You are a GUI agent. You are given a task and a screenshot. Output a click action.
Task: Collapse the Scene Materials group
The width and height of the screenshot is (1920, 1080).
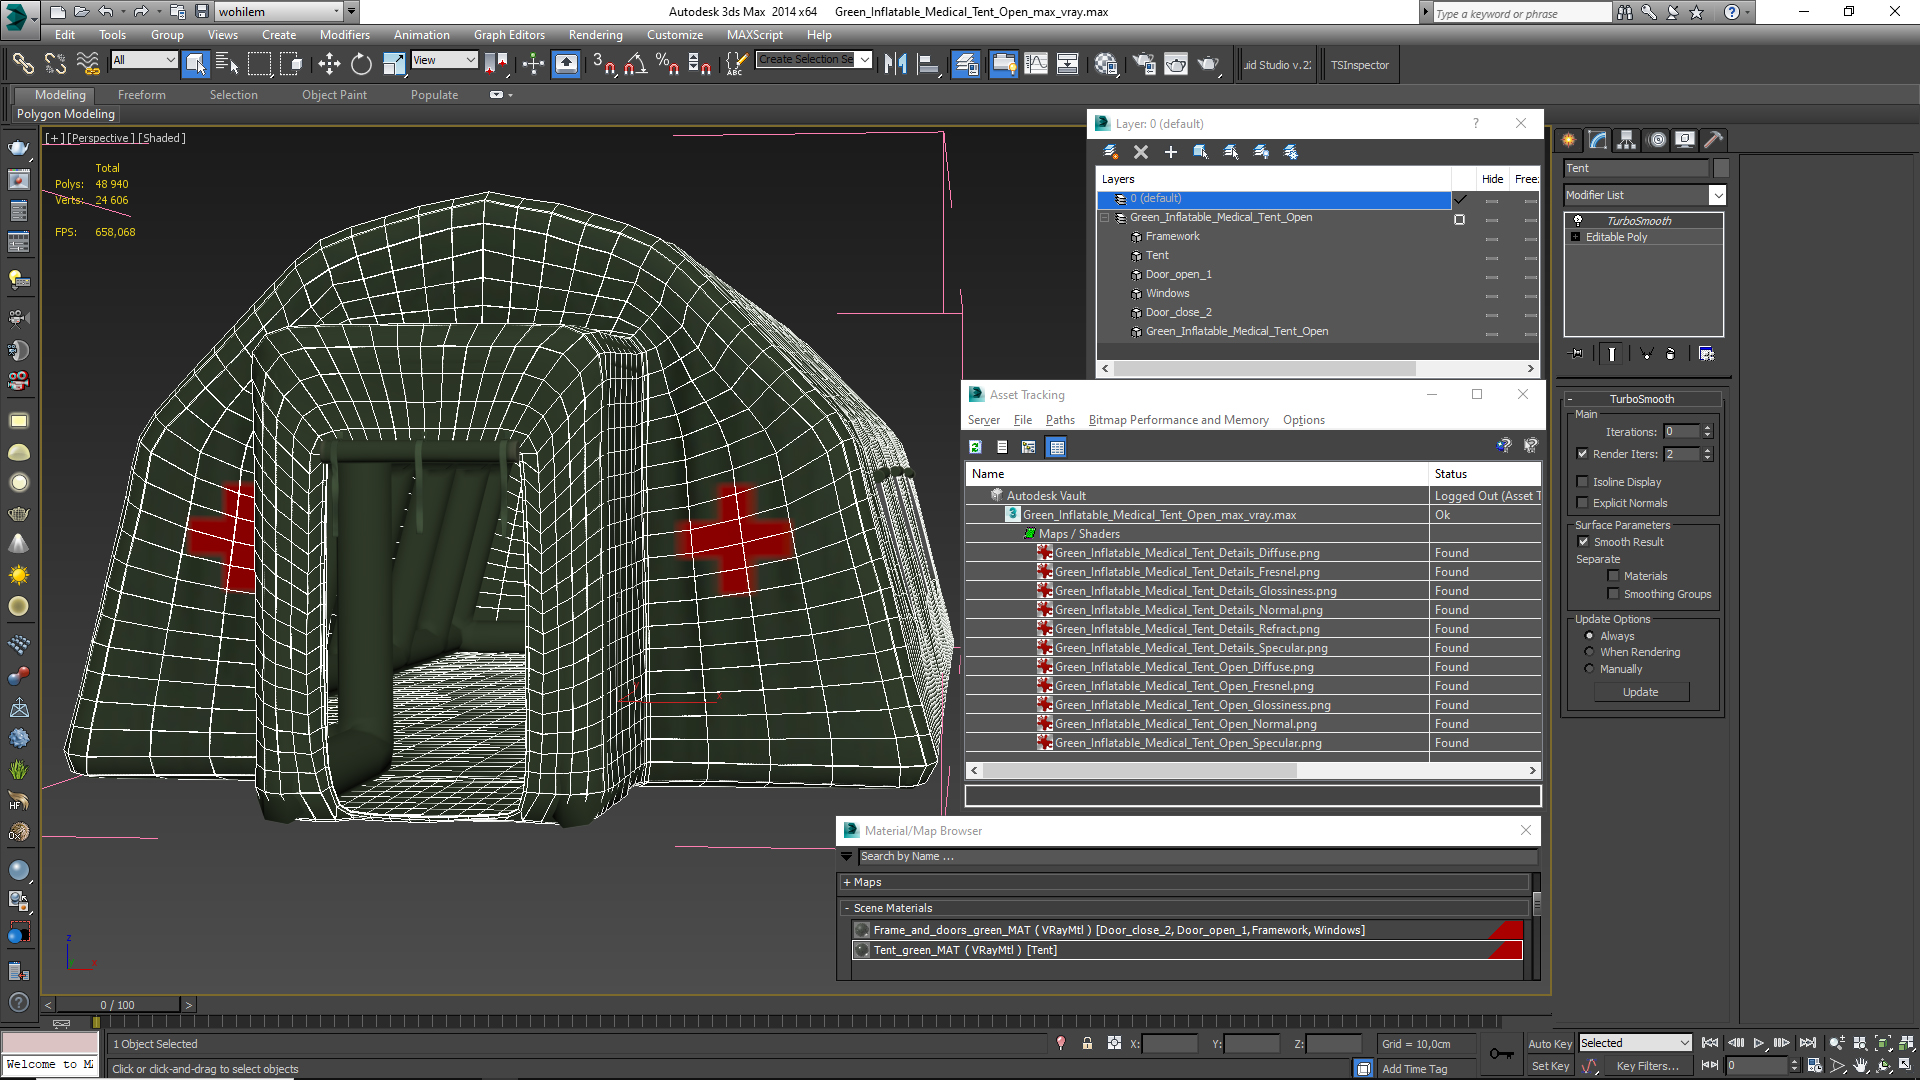pyautogui.click(x=846, y=908)
